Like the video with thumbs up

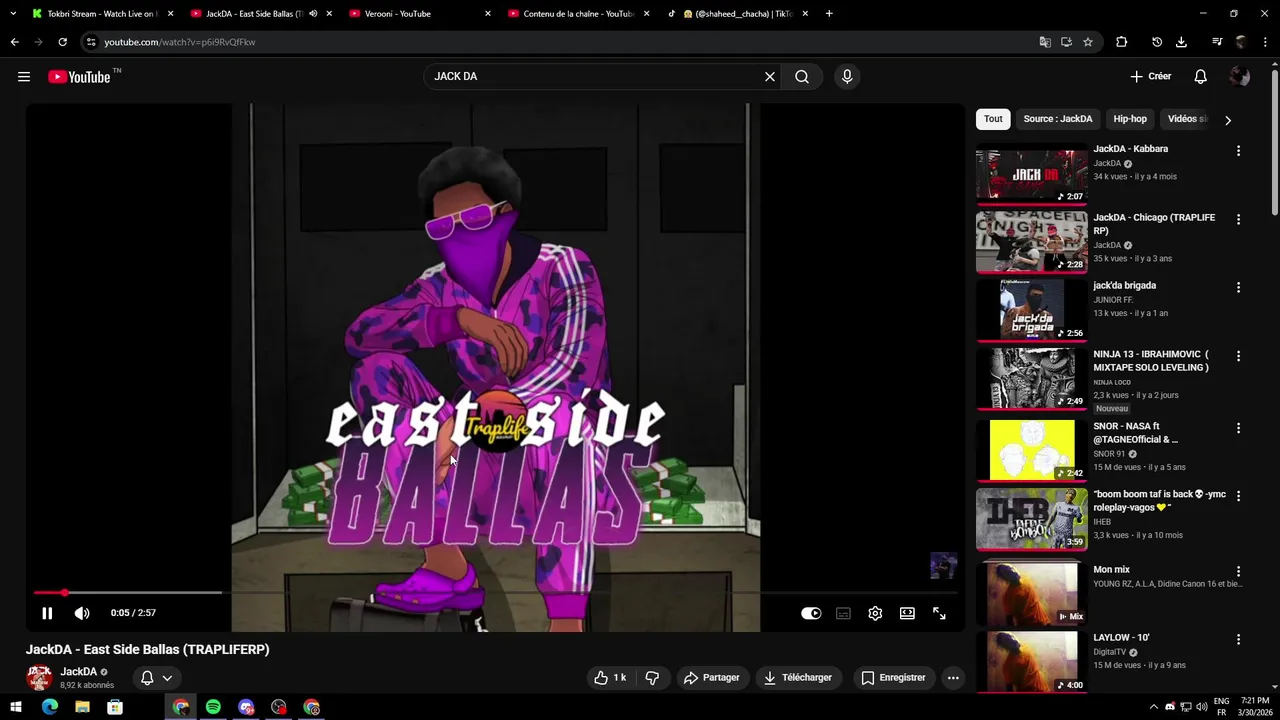click(610, 678)
